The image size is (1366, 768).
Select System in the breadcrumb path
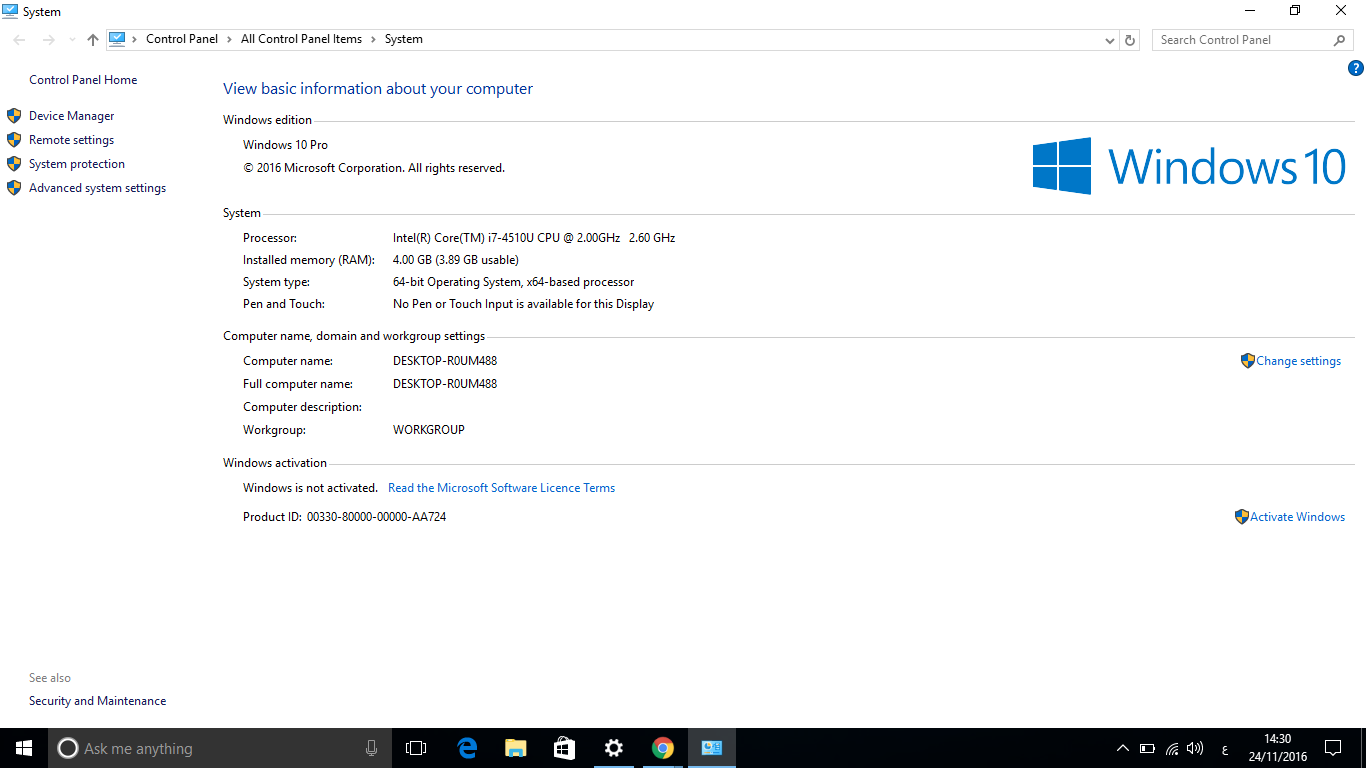coord(403,39)
